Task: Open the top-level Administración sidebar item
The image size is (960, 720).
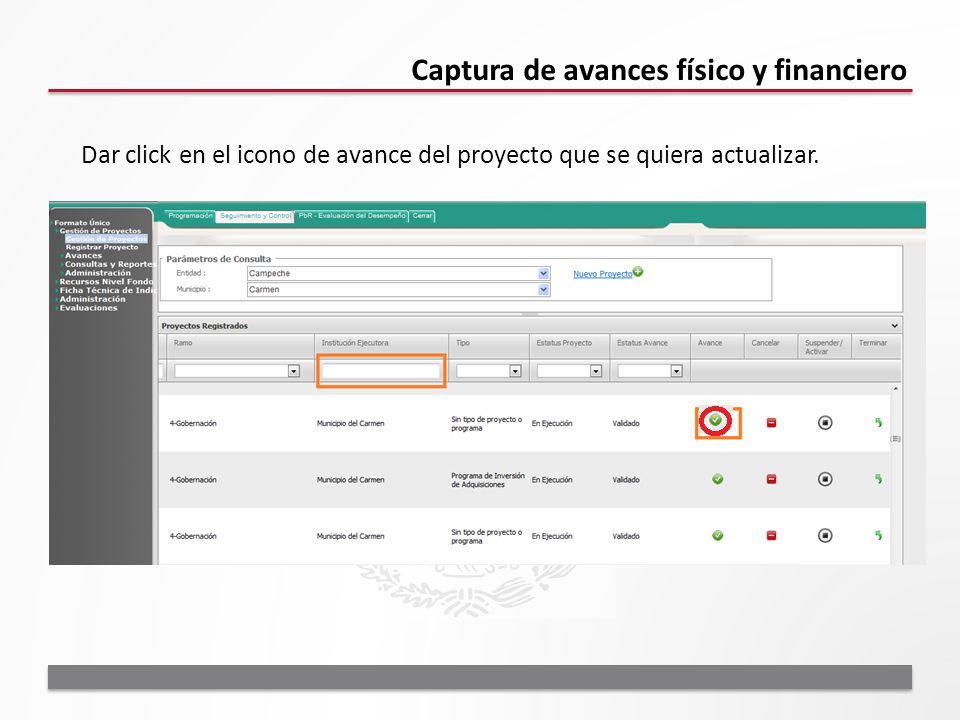Action: (x=92, y=299)
